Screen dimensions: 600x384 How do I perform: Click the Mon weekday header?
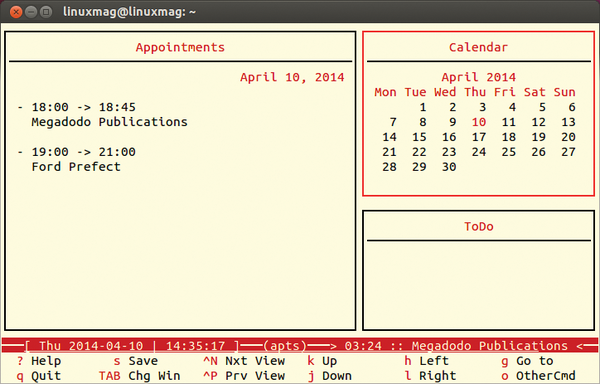pos(385,92)
